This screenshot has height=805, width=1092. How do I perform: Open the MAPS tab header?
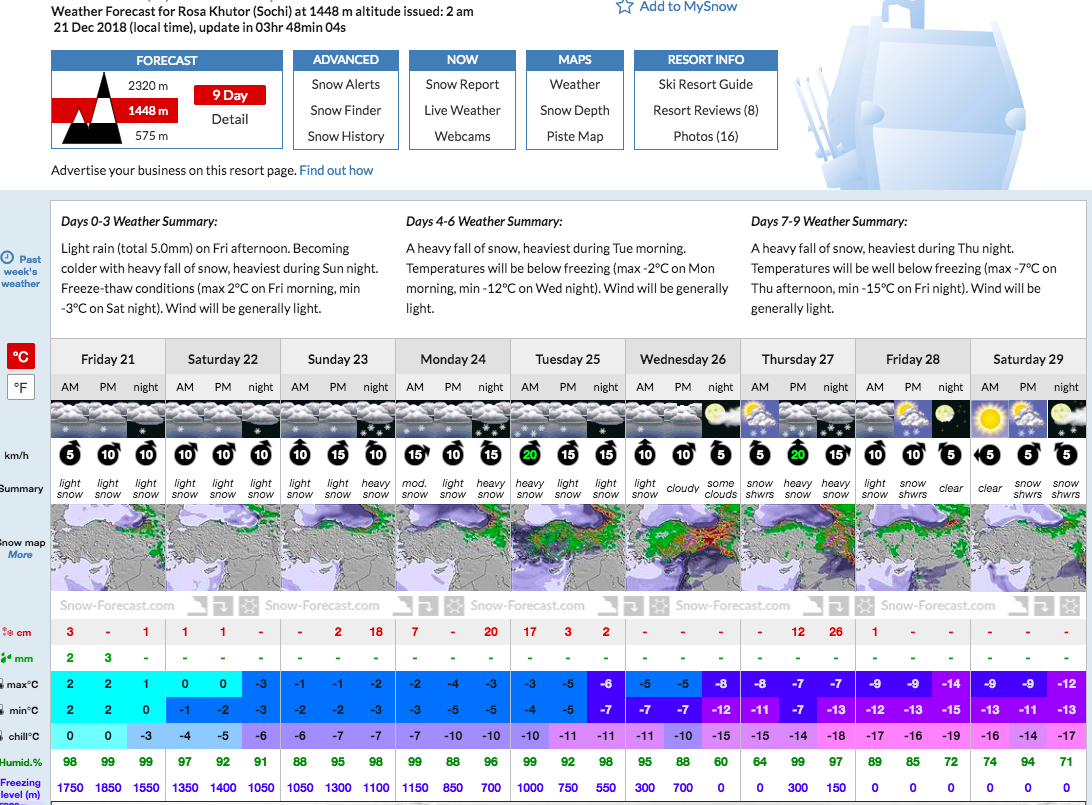point(575,60)
